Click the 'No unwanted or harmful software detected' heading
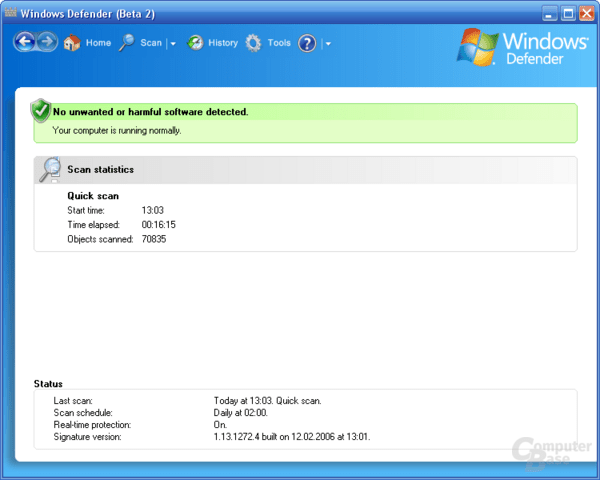 [x=150, y=112]
